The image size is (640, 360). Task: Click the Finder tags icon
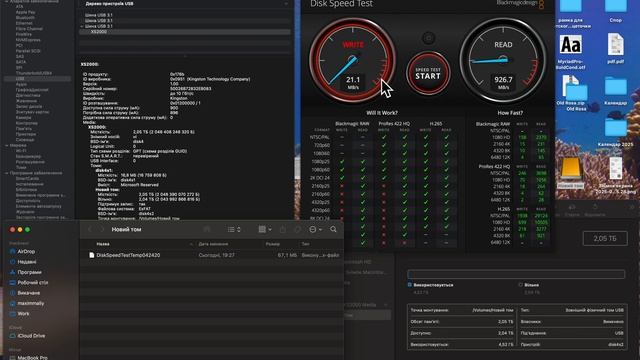298,230
